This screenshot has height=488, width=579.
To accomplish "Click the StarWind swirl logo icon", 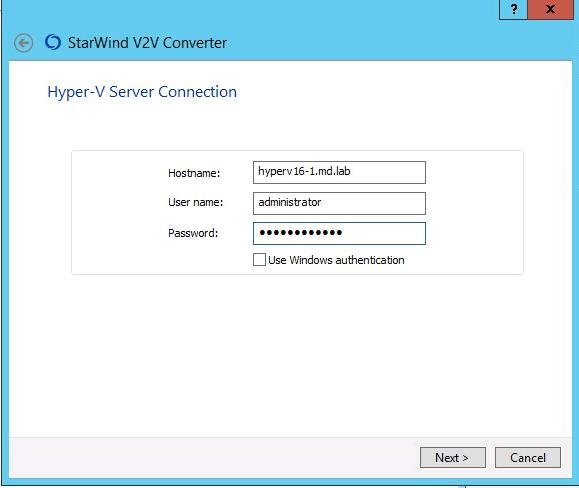I will (x=53, y=42).
